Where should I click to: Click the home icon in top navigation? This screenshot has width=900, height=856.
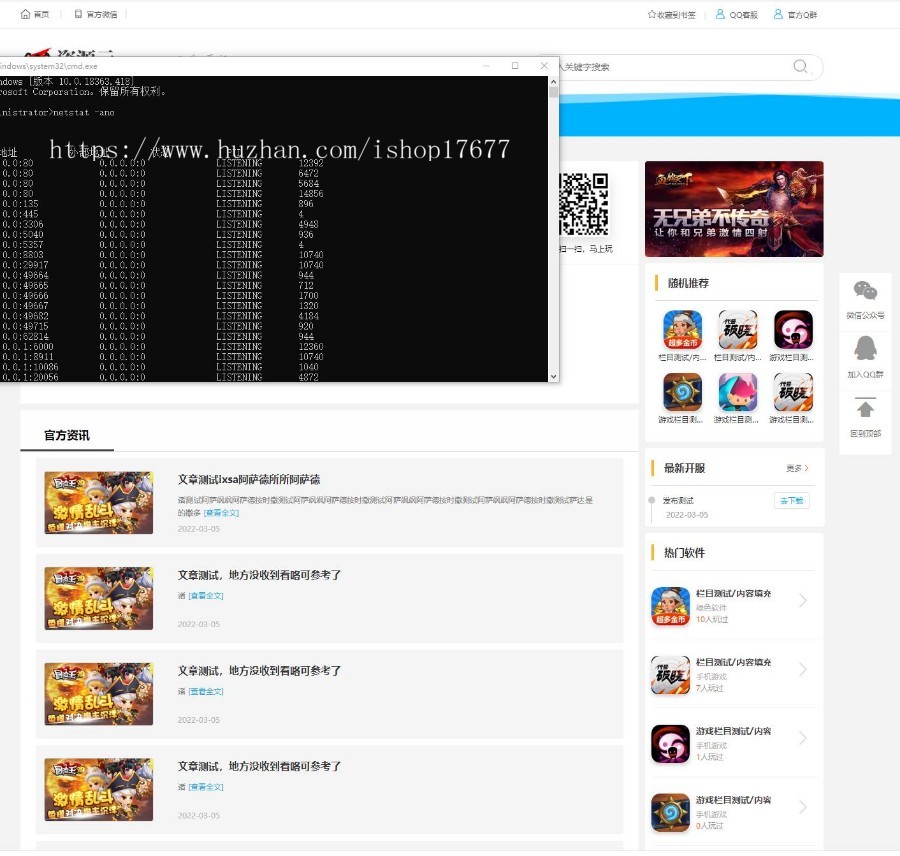coord(25,14)
